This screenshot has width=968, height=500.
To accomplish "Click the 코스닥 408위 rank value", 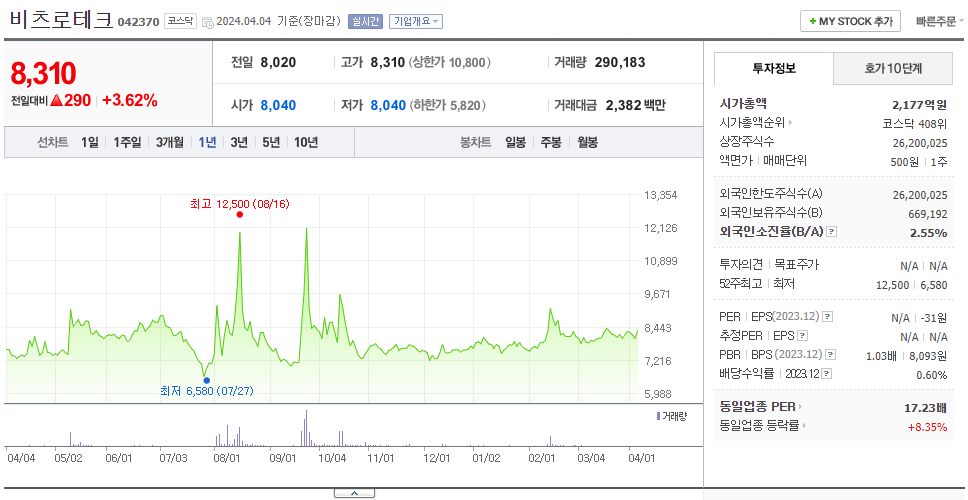I will coord(915,123).
